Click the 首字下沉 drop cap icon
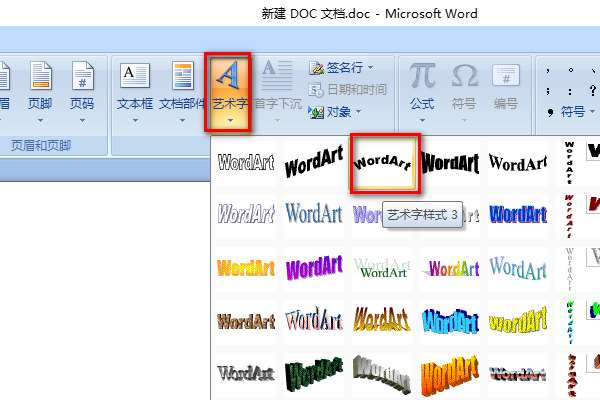600x400 pixels. (278, 75)
